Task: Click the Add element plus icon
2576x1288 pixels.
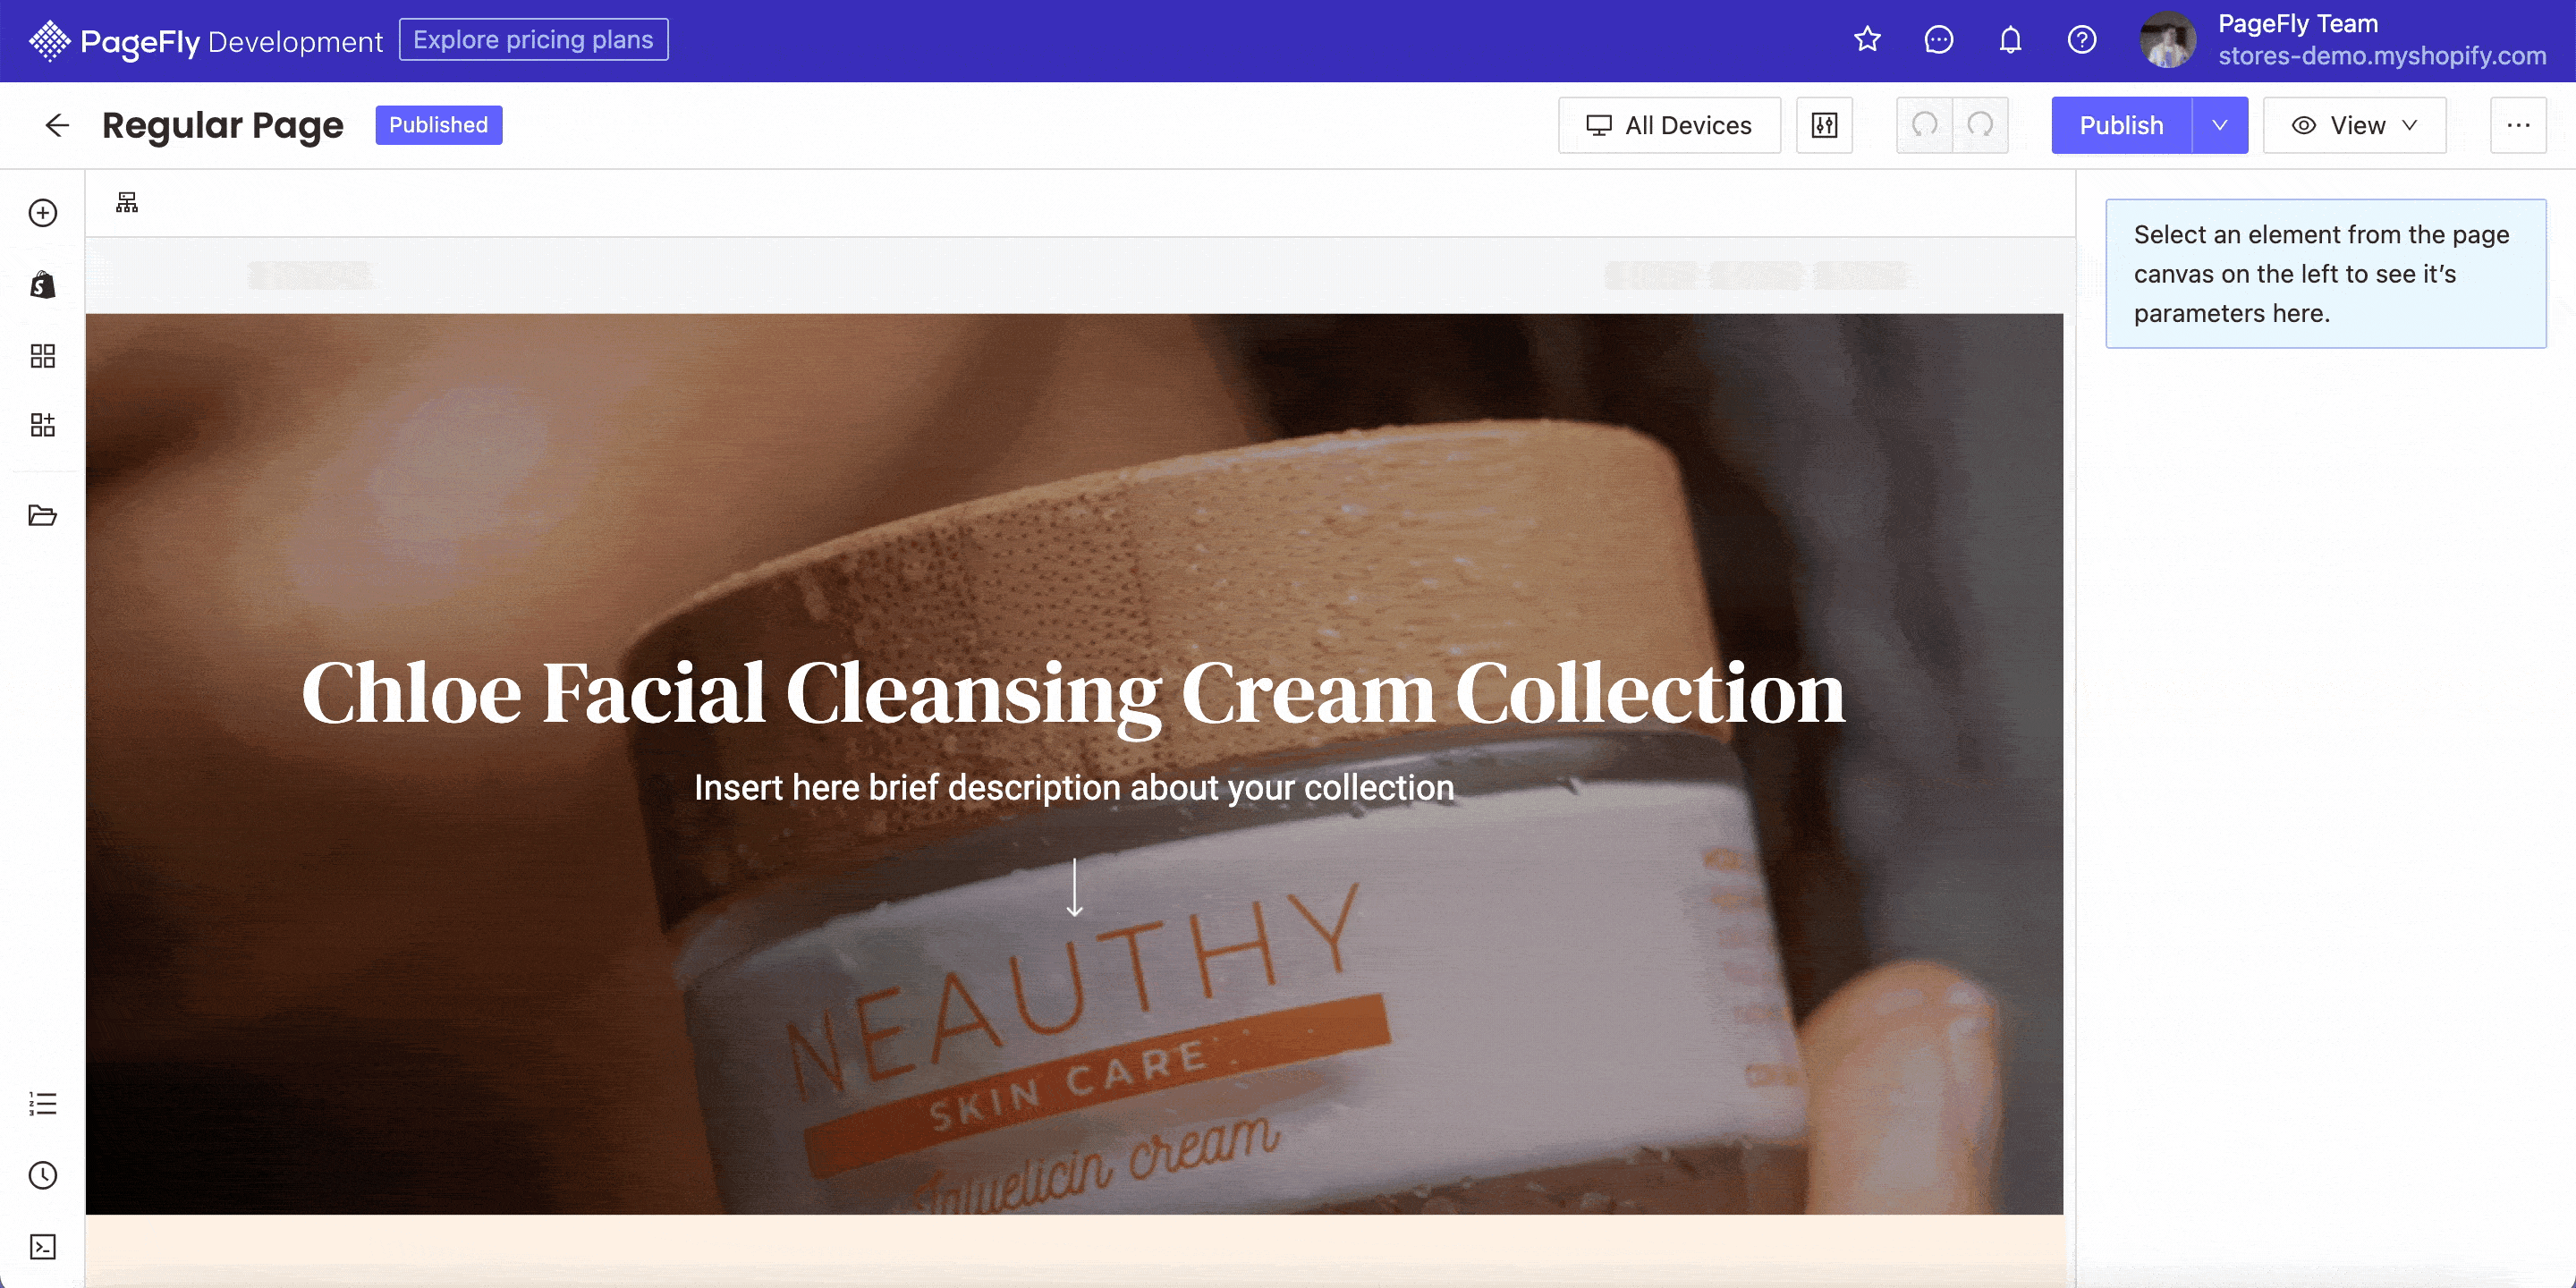Action: point(43,213)
